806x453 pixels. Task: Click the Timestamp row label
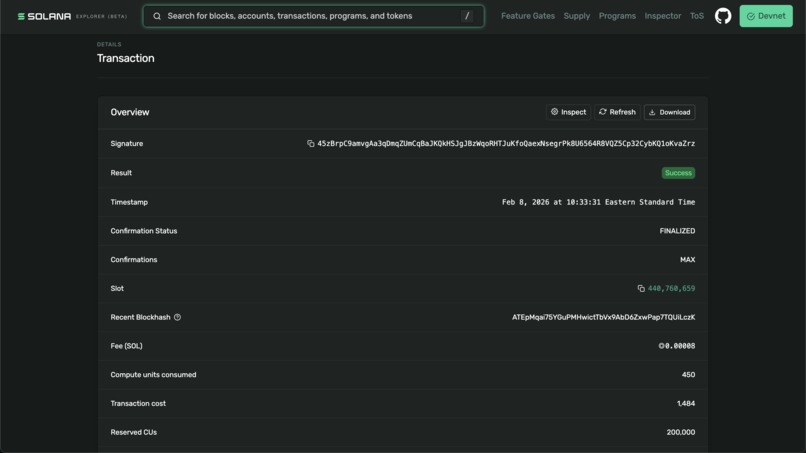(x=129, y=202)
